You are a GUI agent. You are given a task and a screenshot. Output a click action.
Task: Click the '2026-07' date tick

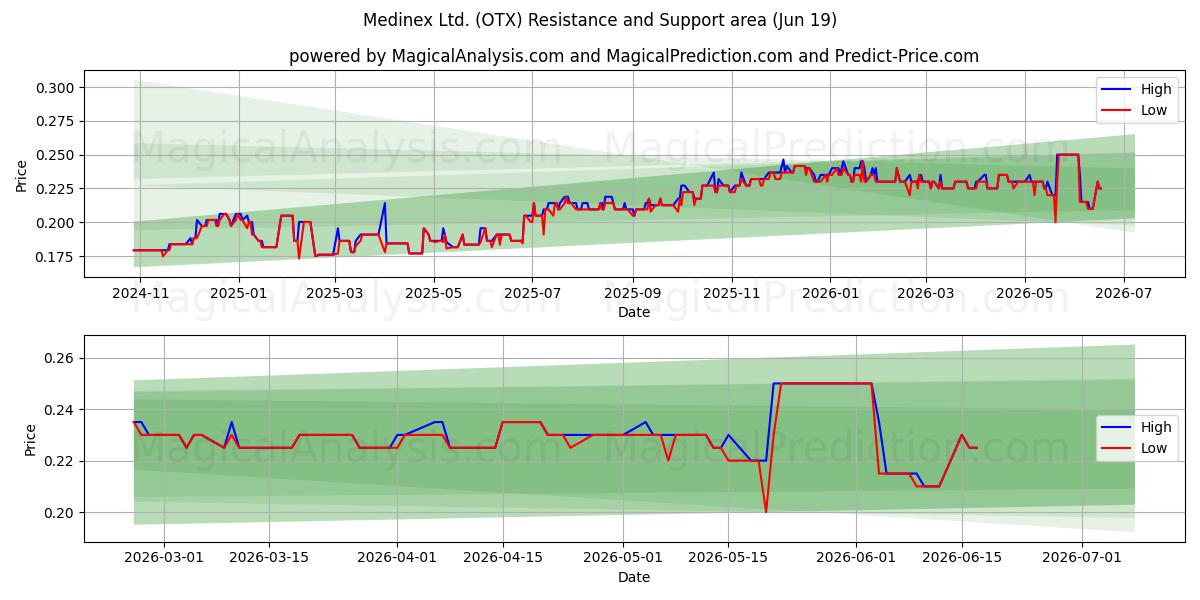coord(1123,294)
